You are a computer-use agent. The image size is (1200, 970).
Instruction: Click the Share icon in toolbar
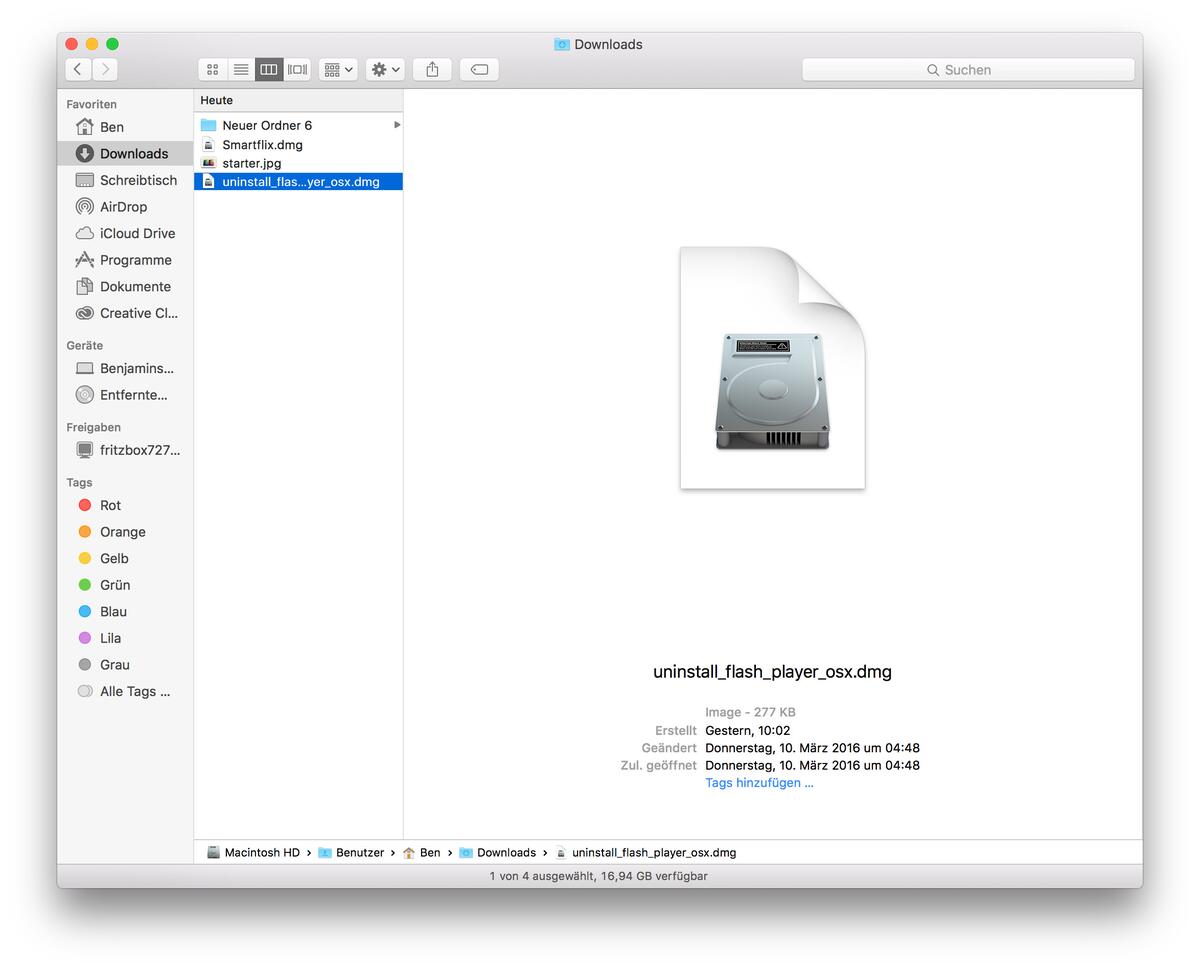point(432,69)
